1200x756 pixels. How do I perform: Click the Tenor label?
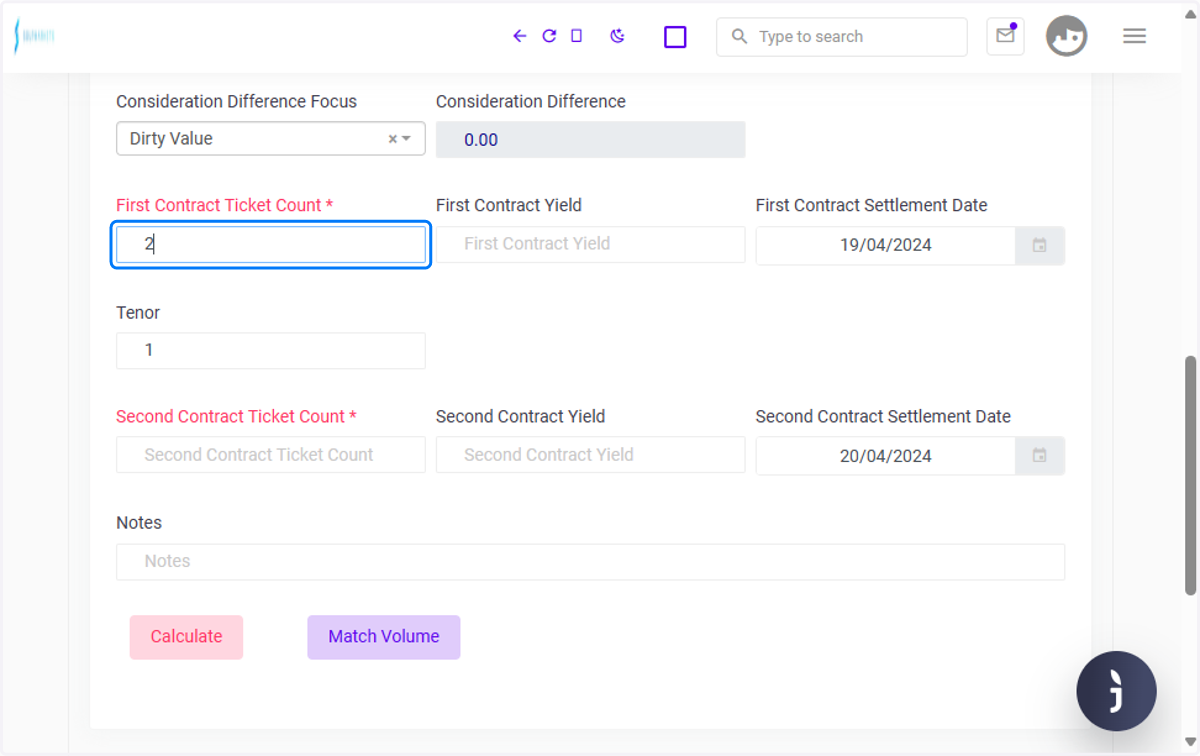pos(138,313)
